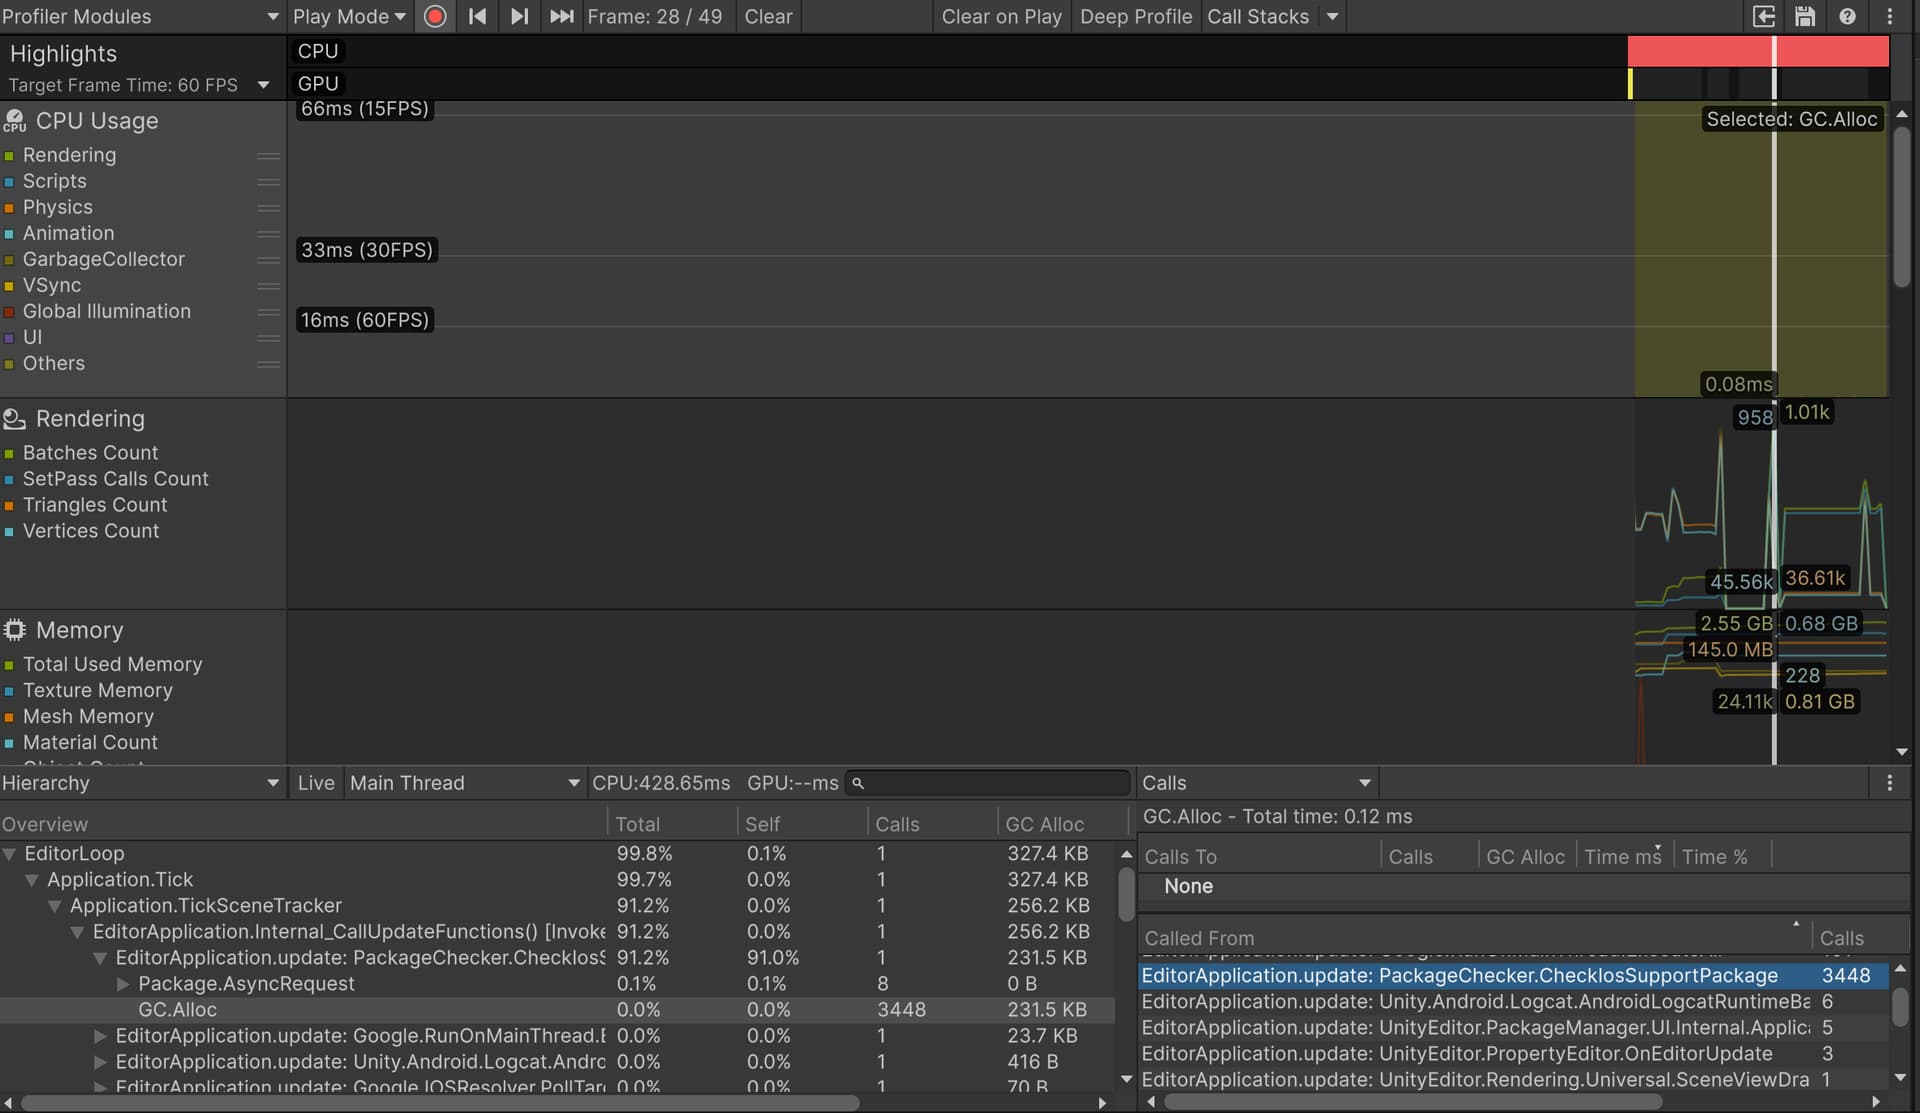Viewport: 1920px width, 1113px height.
Task: Save the profiler data using the save icon
Action: point(1804,16)
